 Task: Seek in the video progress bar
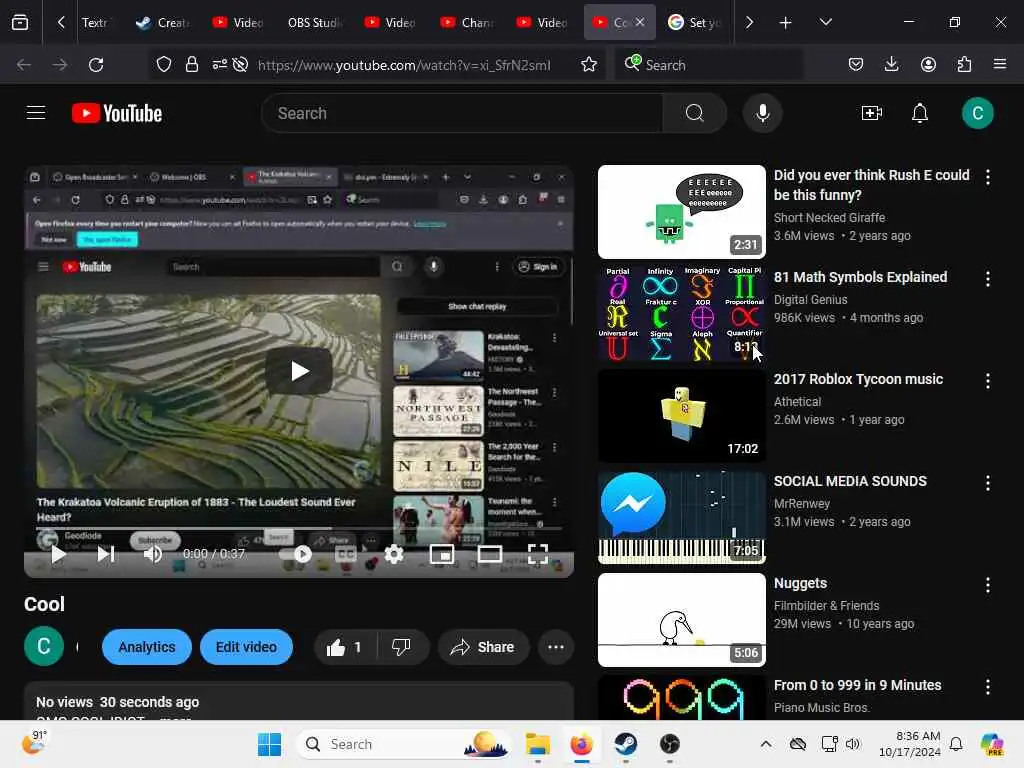coord(299,528)
